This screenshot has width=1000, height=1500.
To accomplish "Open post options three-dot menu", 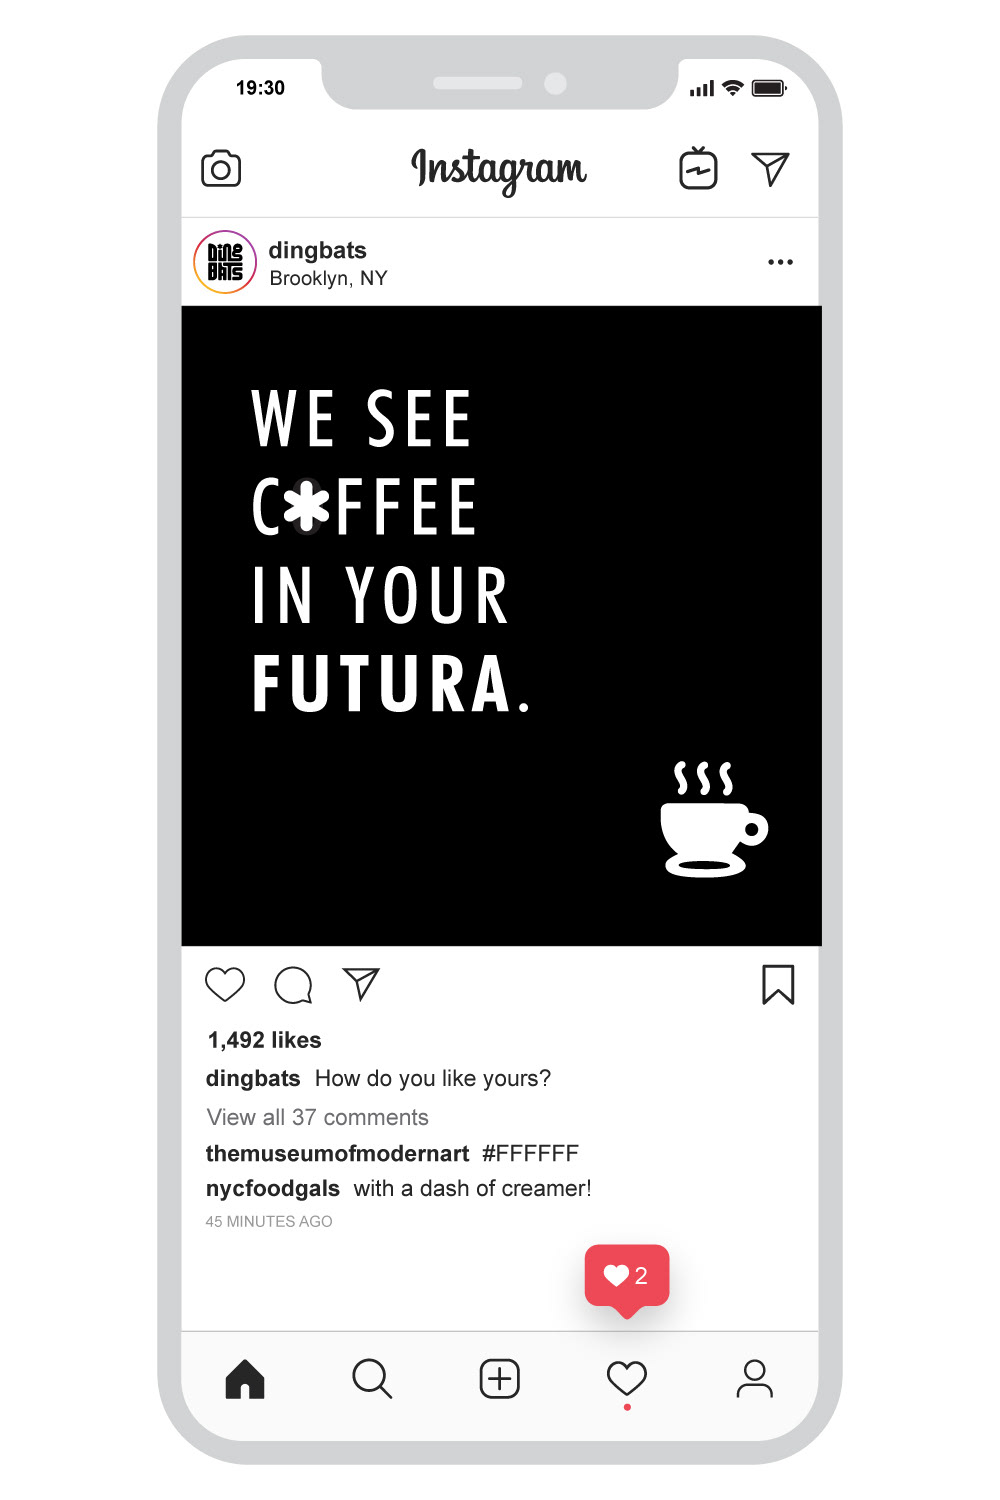I will (x=780, y=262).
